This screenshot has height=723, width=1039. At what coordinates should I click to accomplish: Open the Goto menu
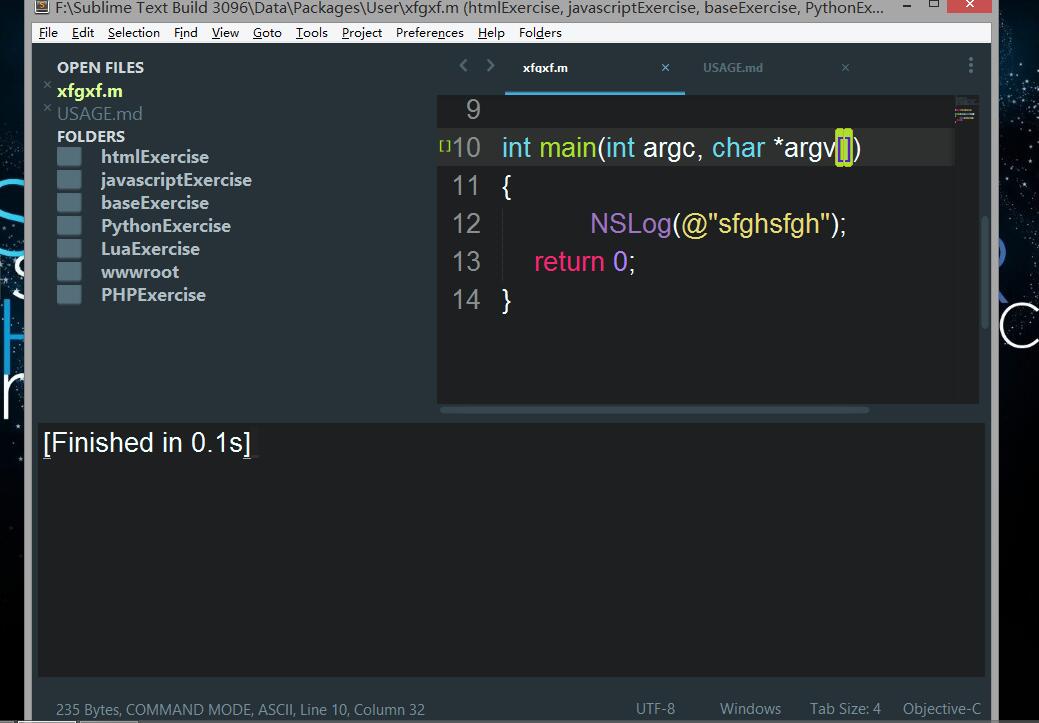267,32
